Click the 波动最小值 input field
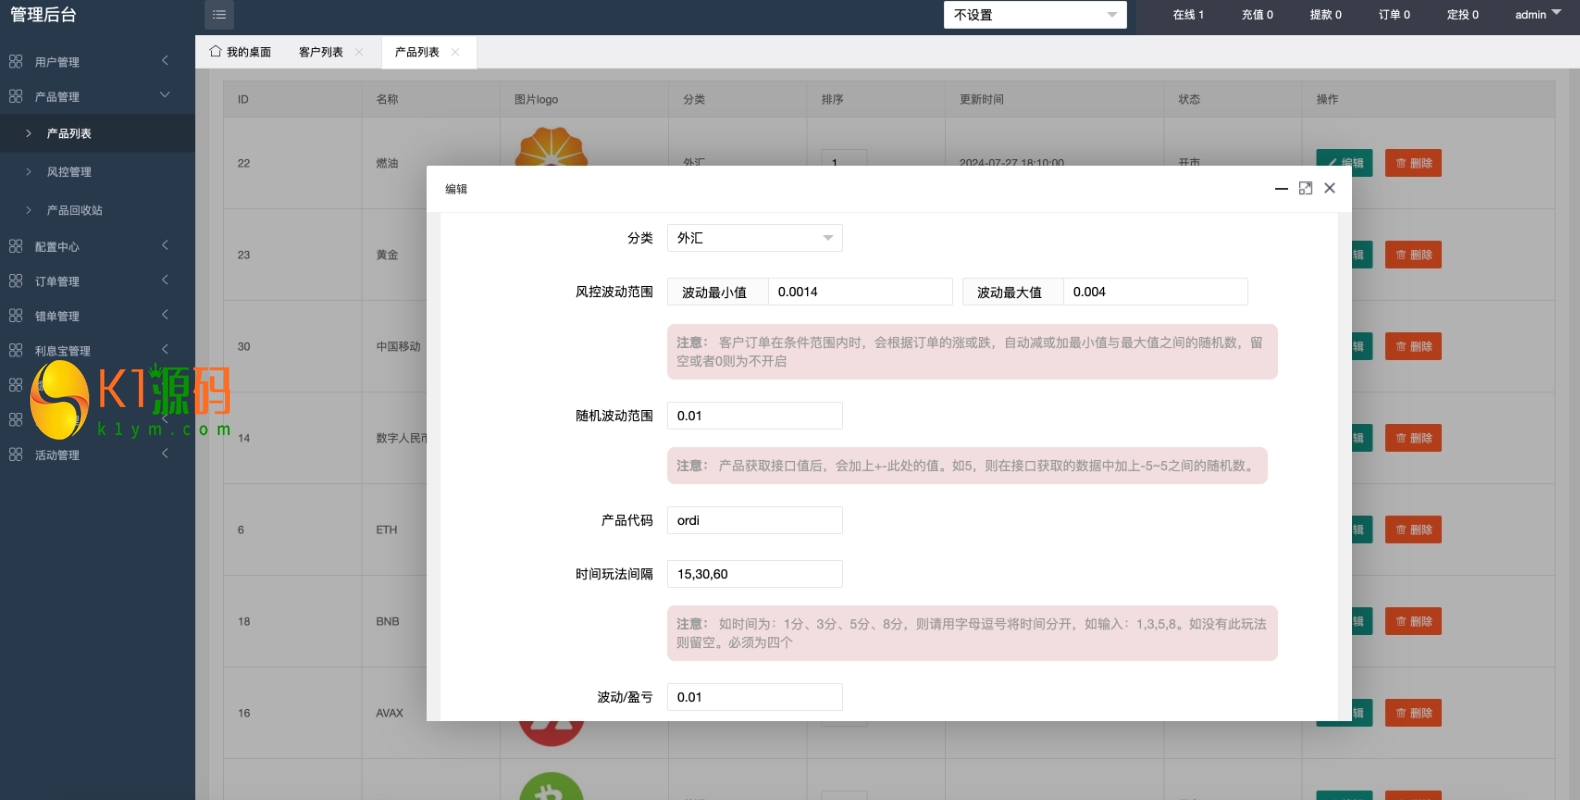Image resolution: width=1580 pixels, height=800 pixels. 860,292
